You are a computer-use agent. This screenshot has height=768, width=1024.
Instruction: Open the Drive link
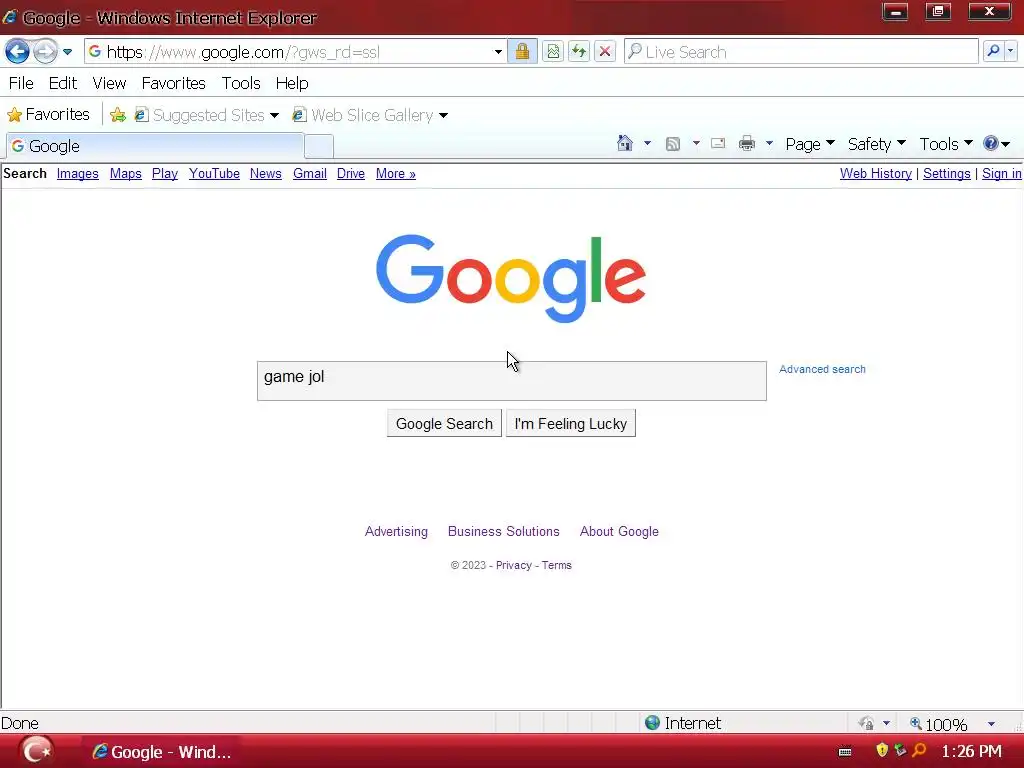[x=351, y=174]
